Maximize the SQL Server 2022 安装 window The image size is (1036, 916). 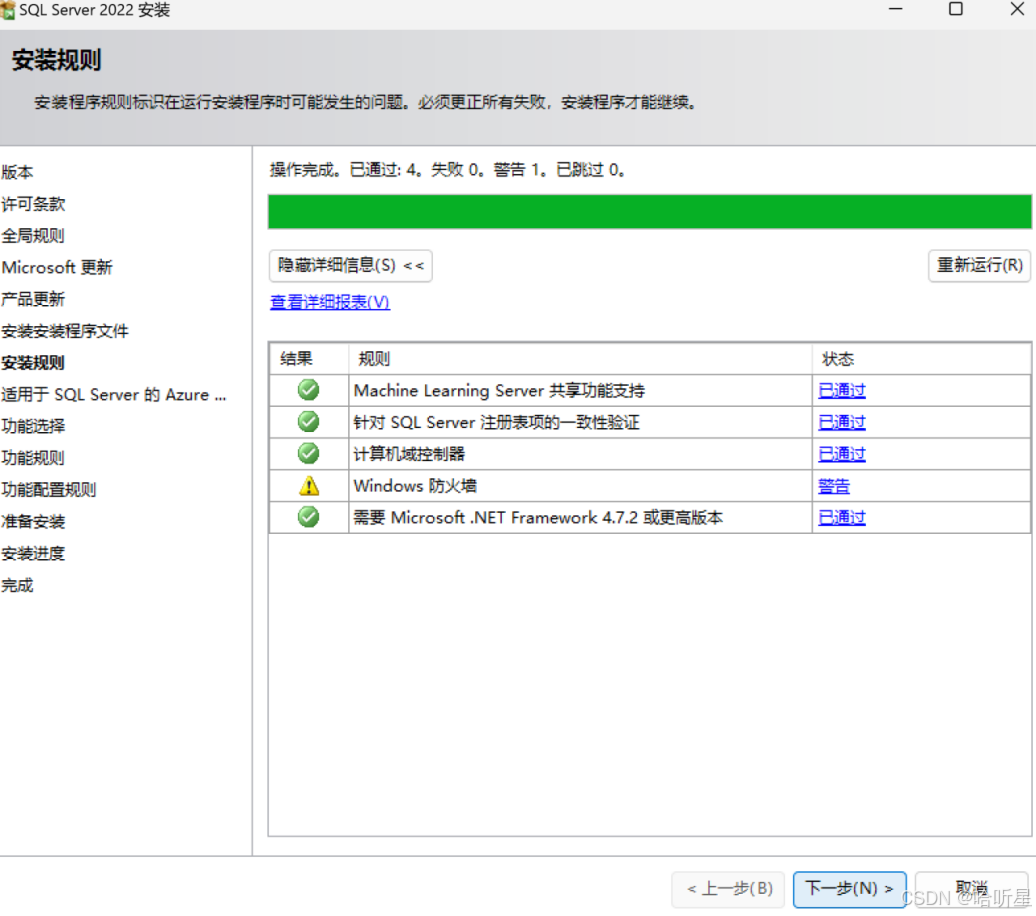coord(955,9)
